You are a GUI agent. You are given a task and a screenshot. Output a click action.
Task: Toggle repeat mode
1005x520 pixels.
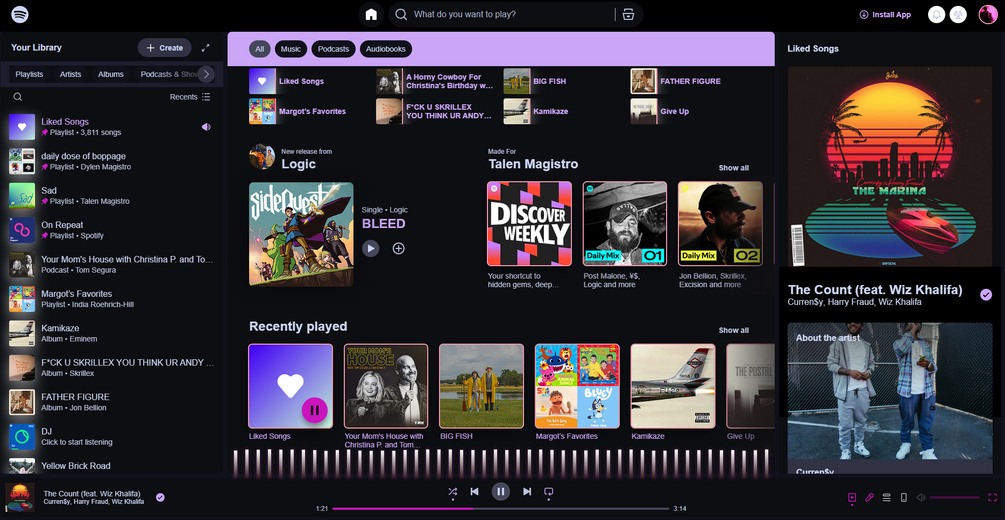[x=548, y=492]
